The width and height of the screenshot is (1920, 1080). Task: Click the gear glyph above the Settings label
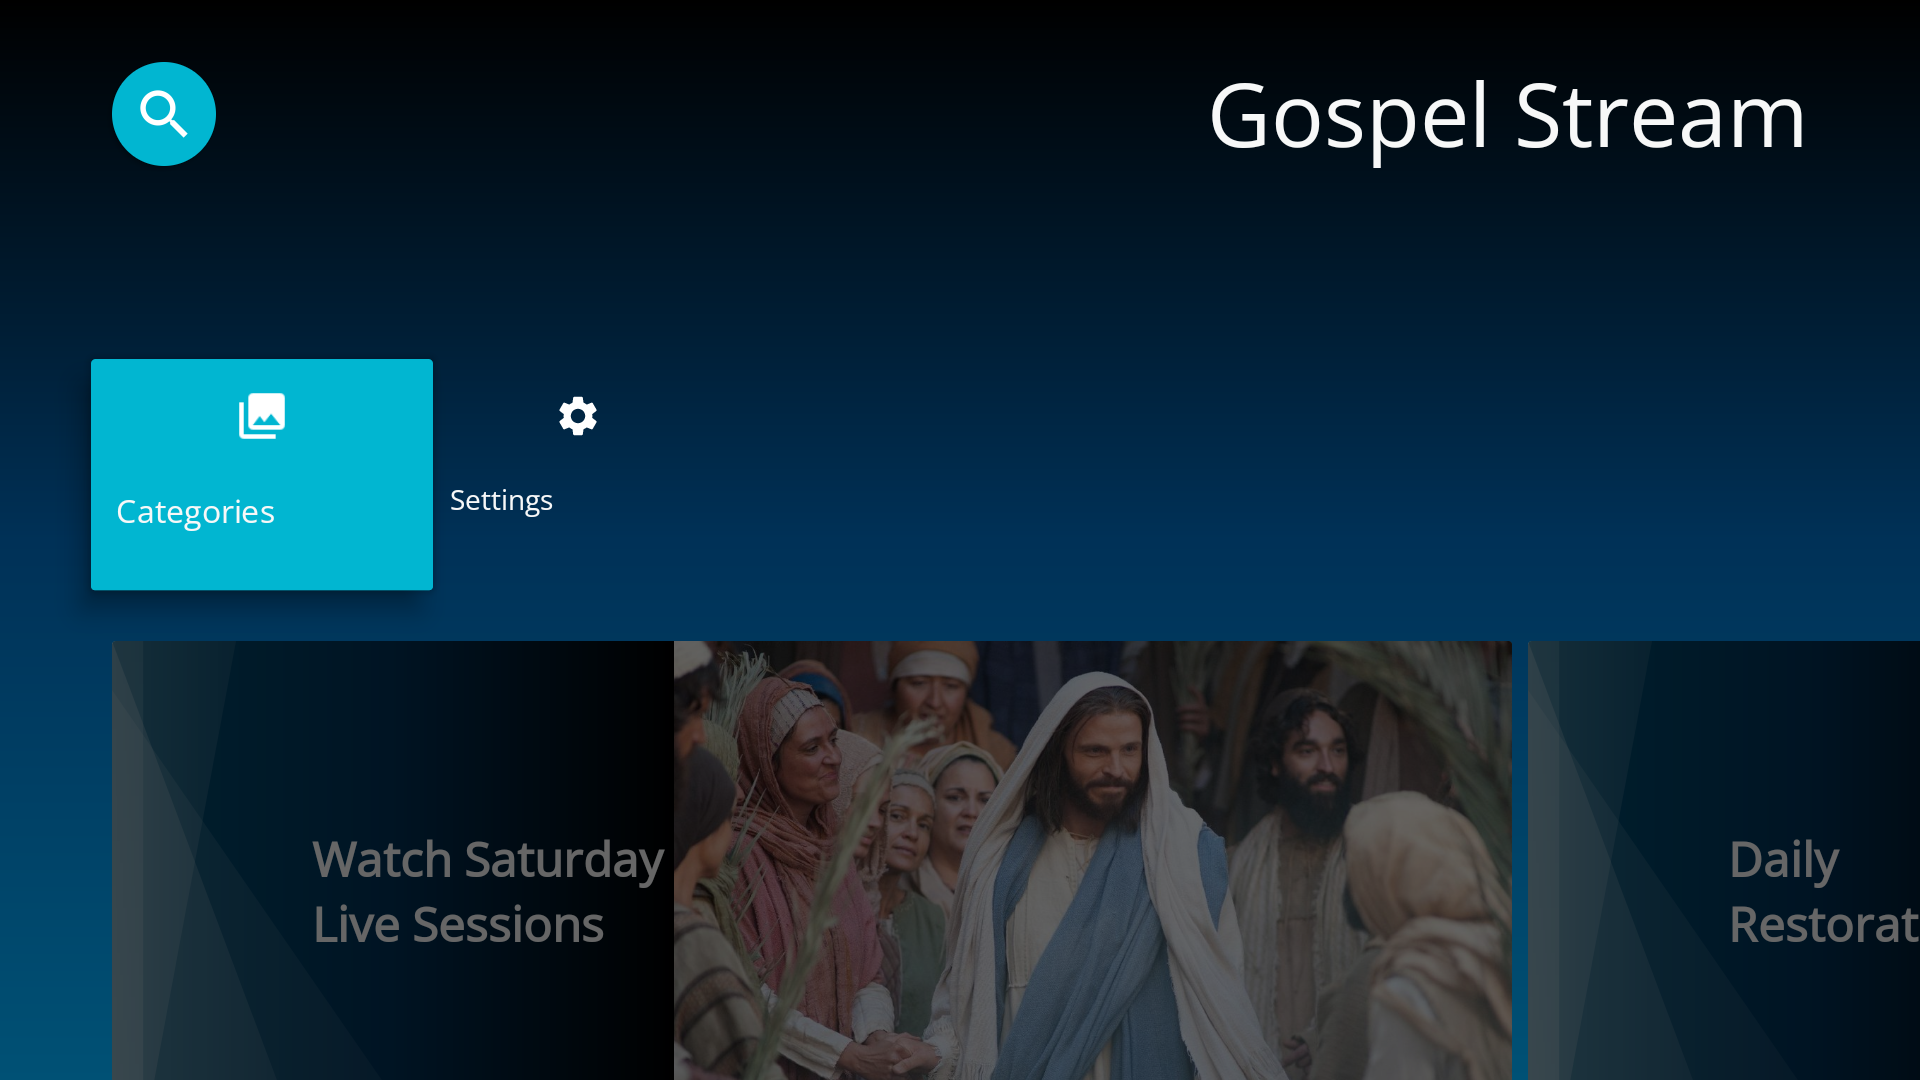[x=577, y=416]
